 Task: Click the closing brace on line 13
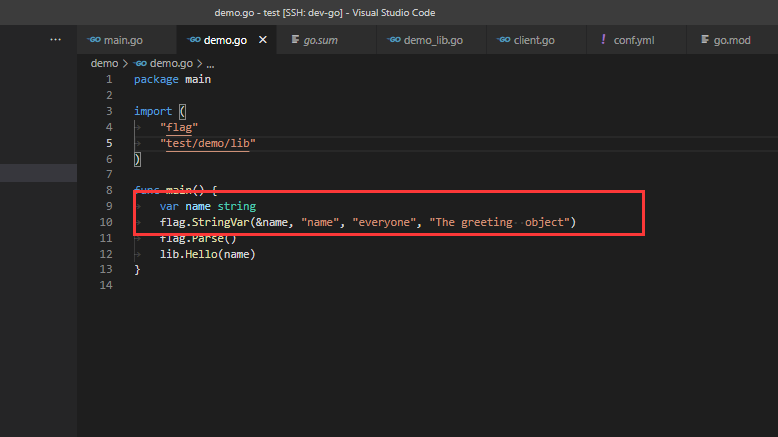[137, 269]
